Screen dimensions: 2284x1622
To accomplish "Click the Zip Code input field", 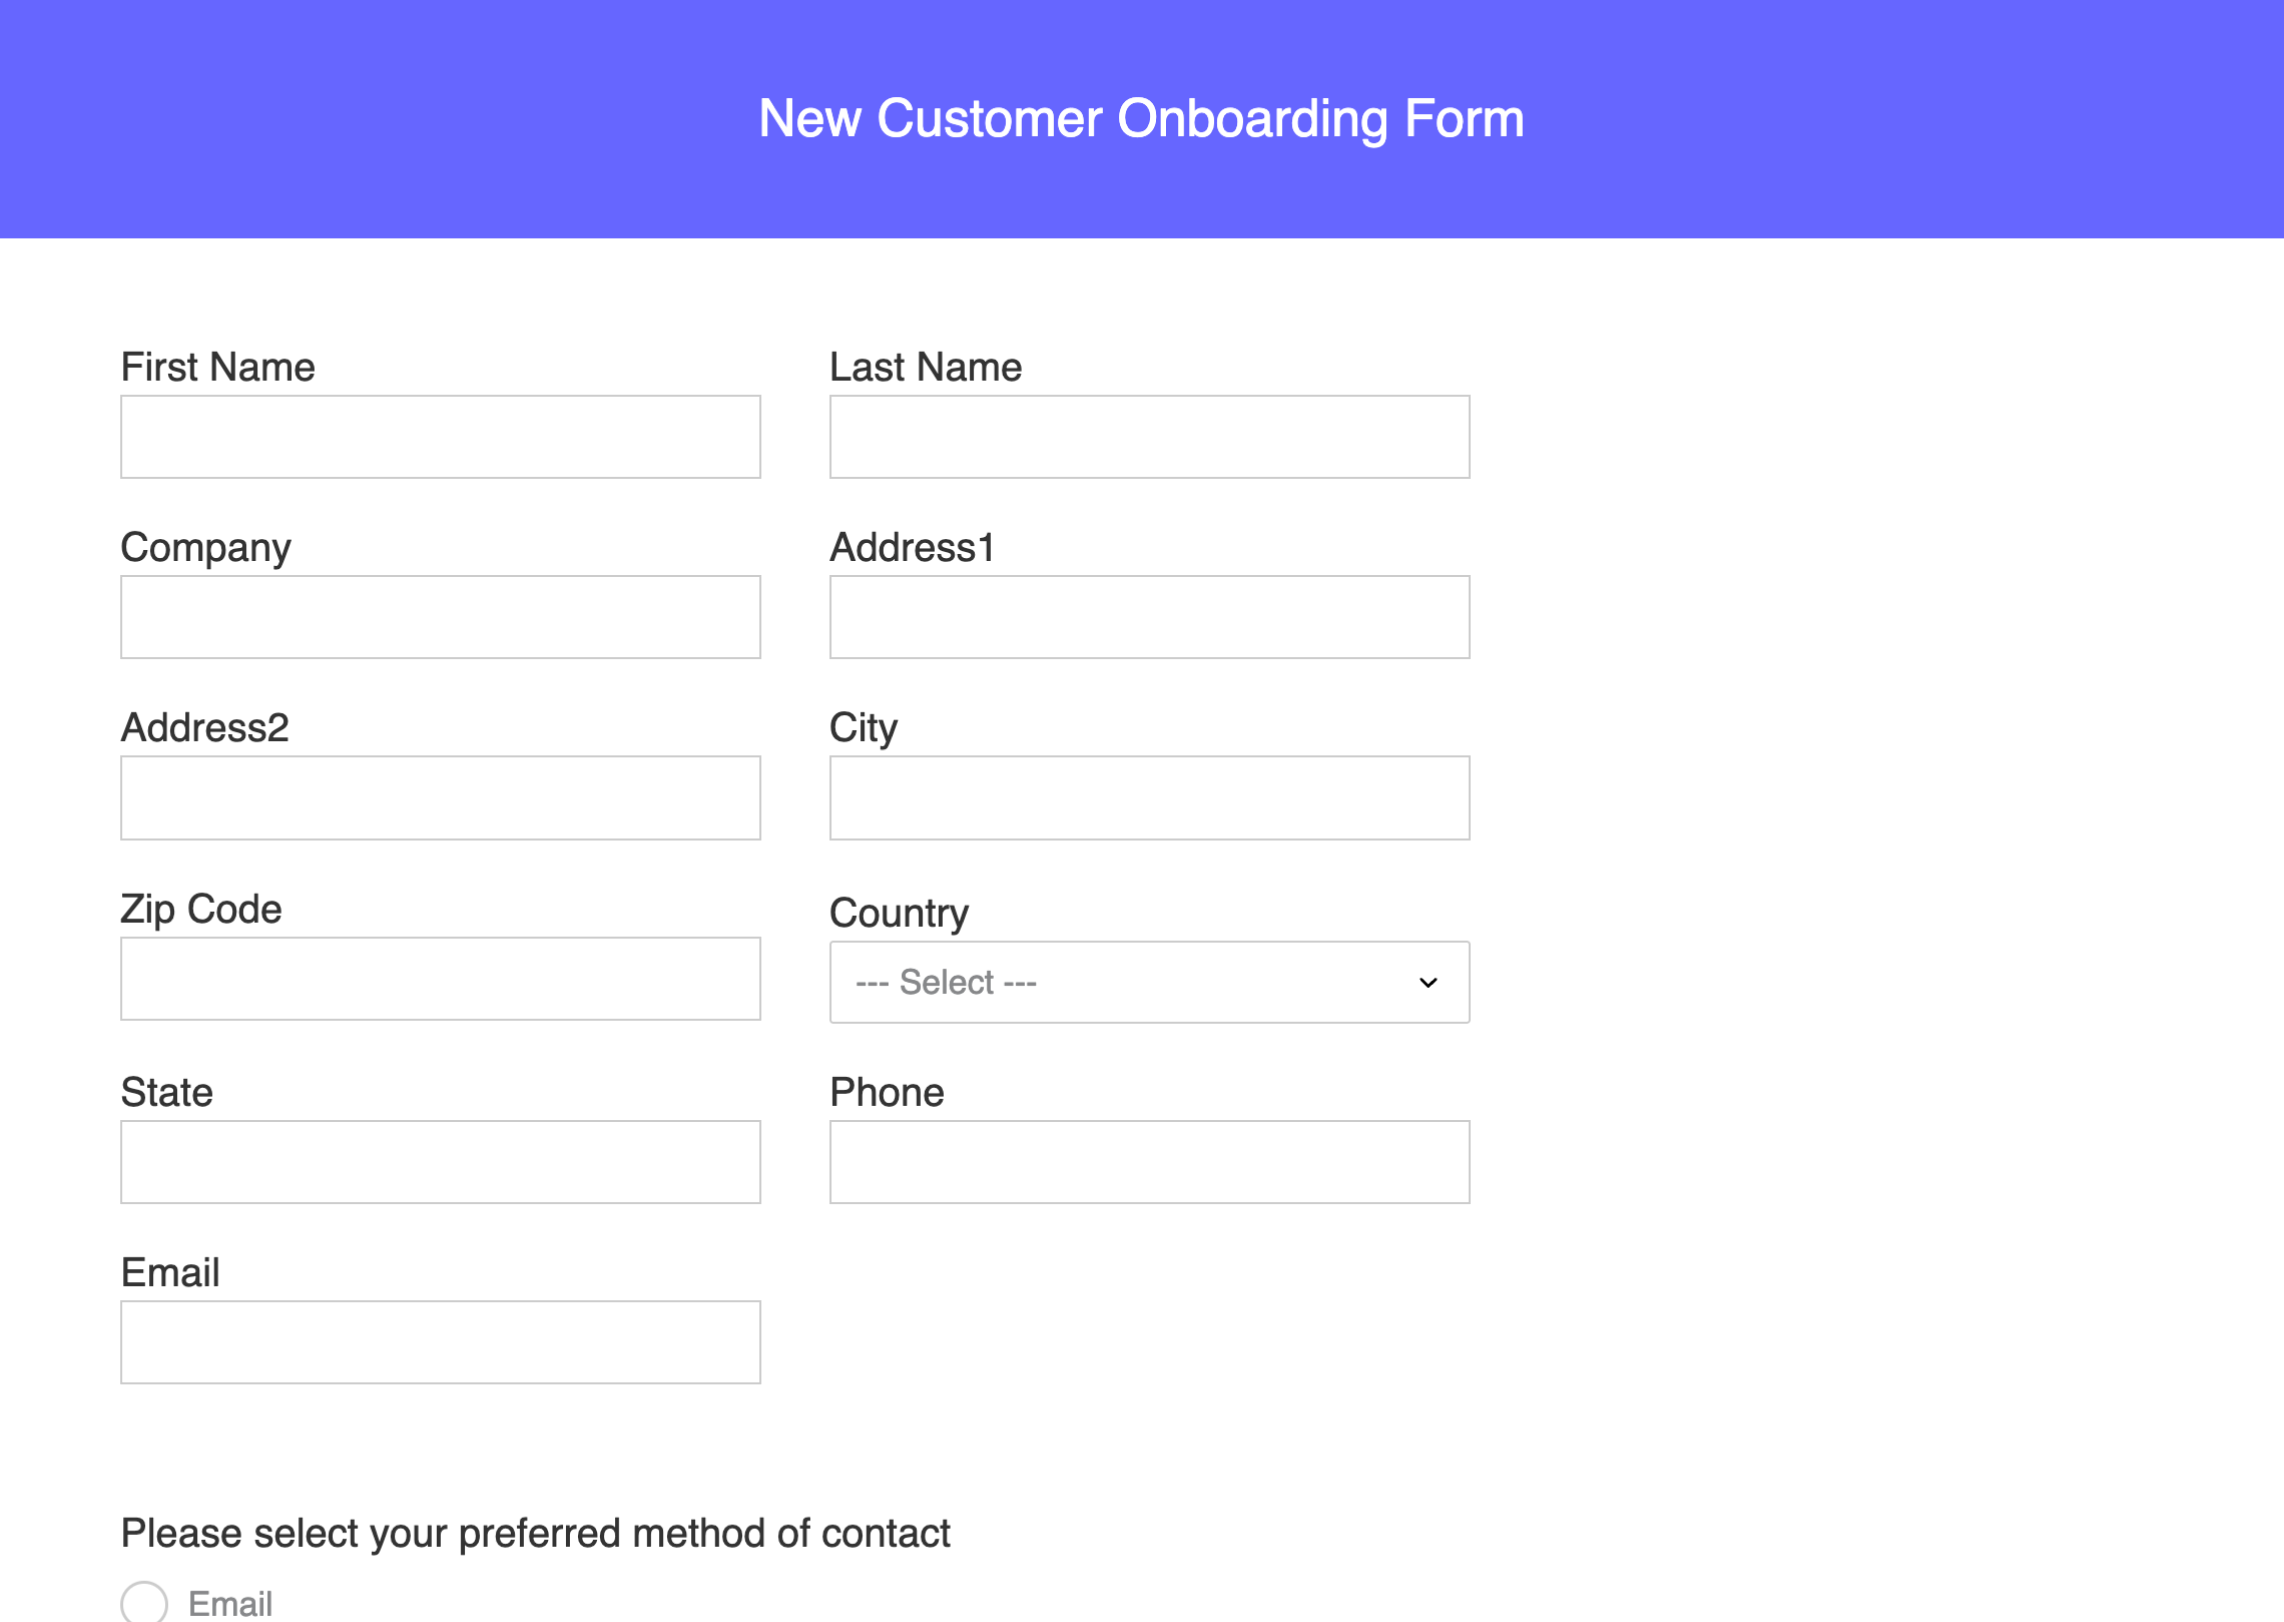I will pos(440,978).
